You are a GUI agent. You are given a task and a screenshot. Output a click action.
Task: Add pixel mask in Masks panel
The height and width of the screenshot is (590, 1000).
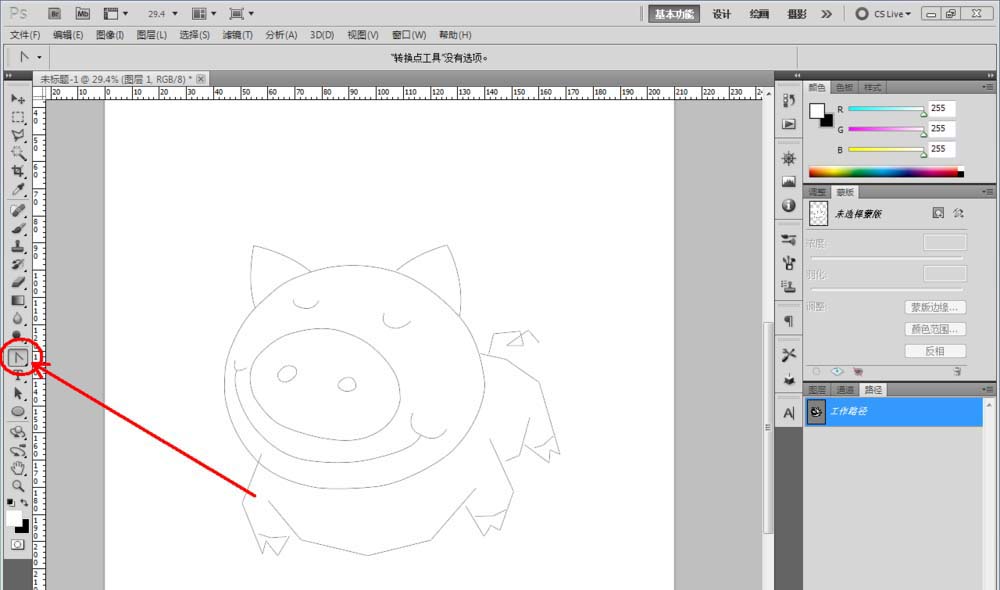938,213
